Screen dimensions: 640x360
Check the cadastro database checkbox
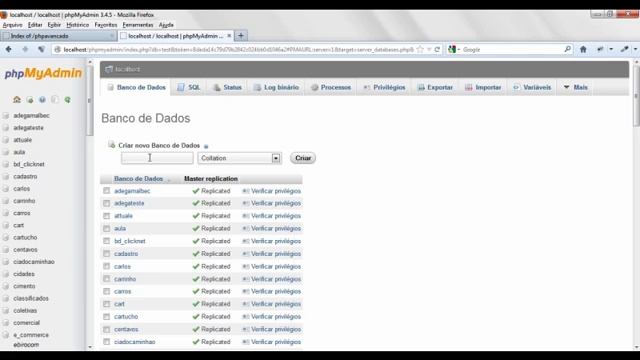tap(107, 254)
